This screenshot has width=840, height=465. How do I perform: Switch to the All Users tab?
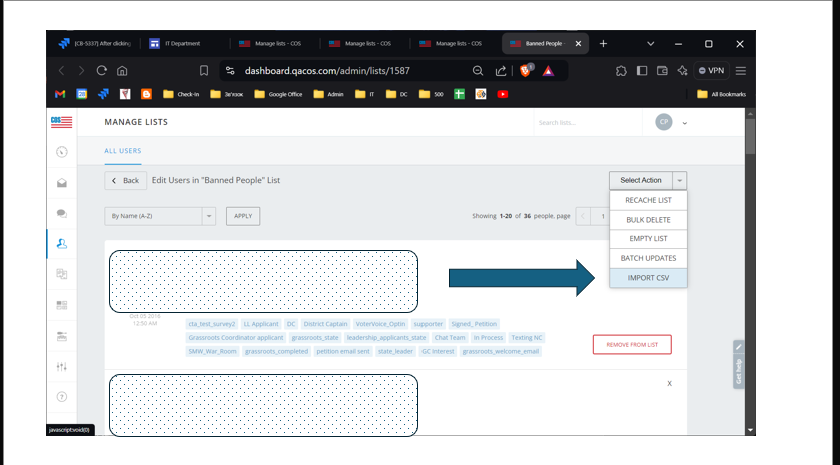(x=123, y=151)
